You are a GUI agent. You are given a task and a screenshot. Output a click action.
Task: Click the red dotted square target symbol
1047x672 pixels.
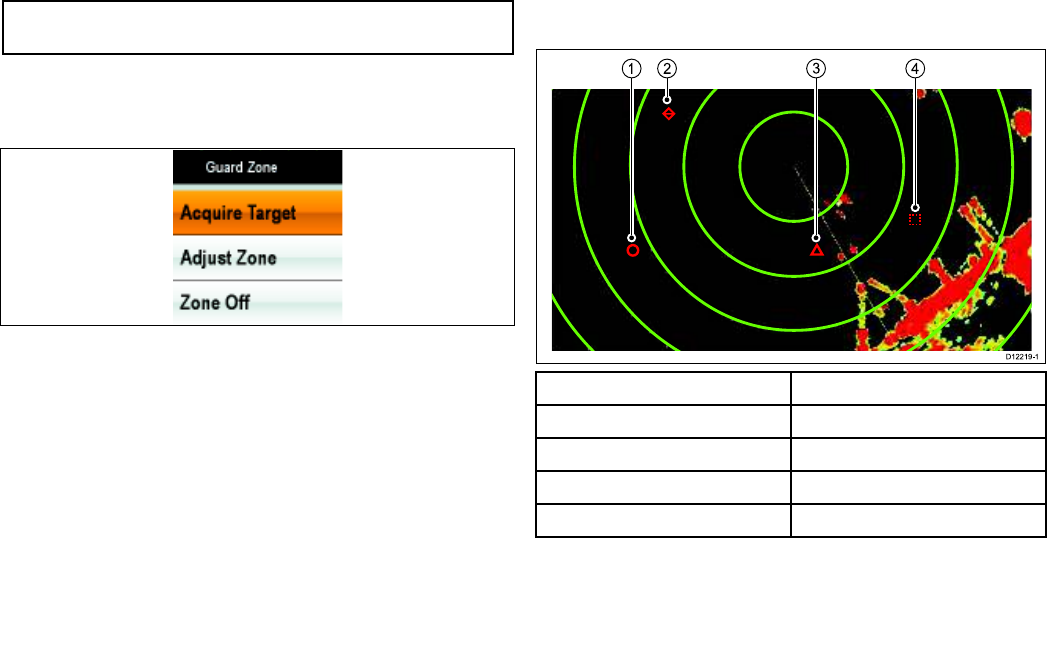point(915,219)
